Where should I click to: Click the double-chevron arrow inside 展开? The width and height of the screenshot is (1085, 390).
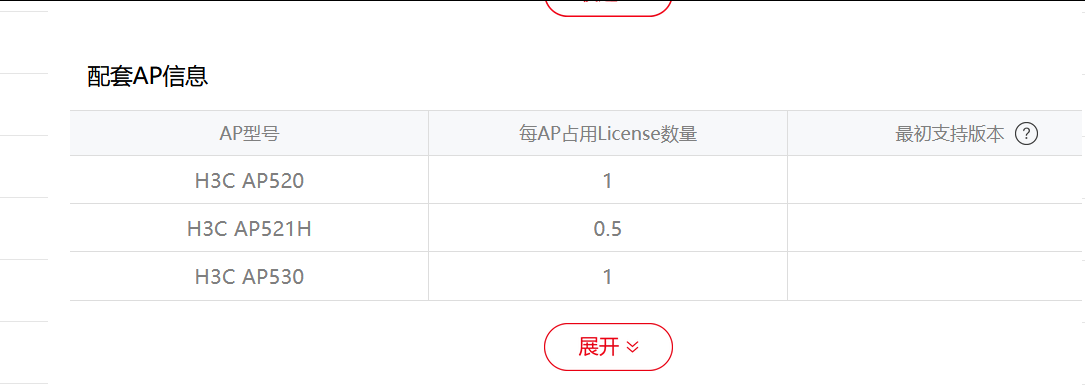pyautogui.click(x=632, y=347)
